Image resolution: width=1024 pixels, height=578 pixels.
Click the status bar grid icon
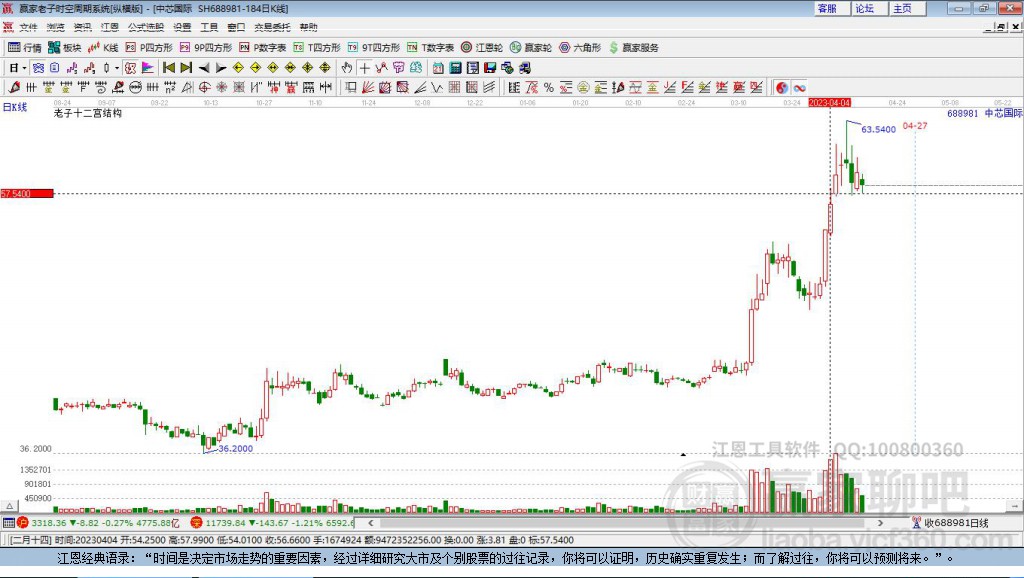pyautogui.click(x=8, y=522)
